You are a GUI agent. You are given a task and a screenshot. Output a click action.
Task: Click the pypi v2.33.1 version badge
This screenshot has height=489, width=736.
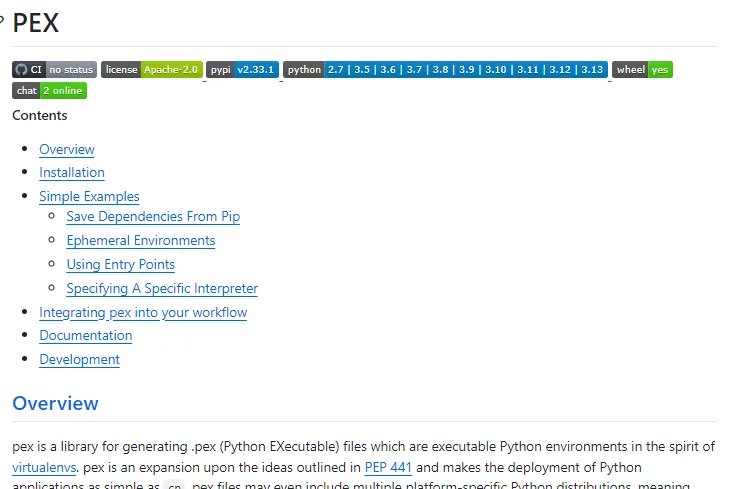pyautogui.click(x=242, y=69)
